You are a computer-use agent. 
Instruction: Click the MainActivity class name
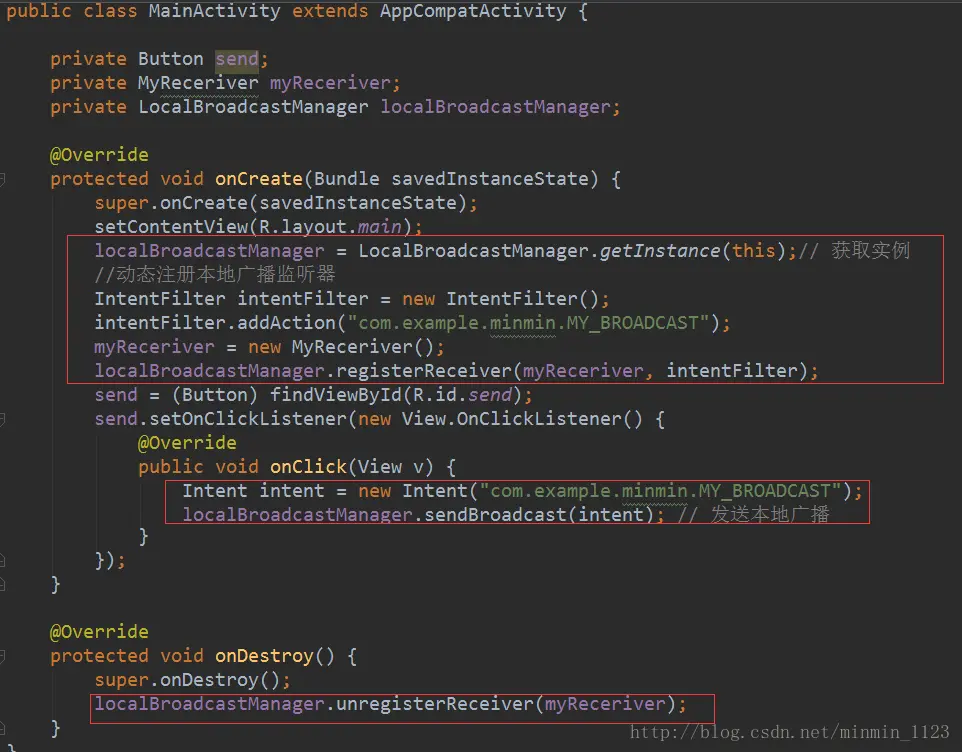click(214, 11)
